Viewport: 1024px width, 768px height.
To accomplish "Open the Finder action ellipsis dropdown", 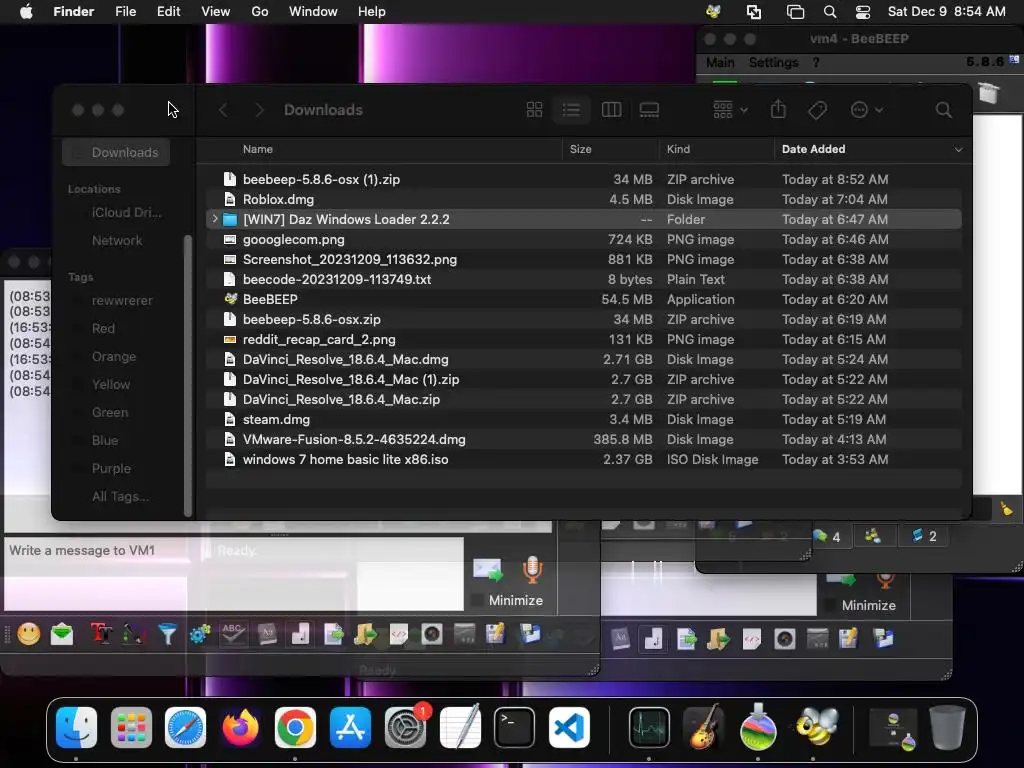I will click(x=867, y=110).
